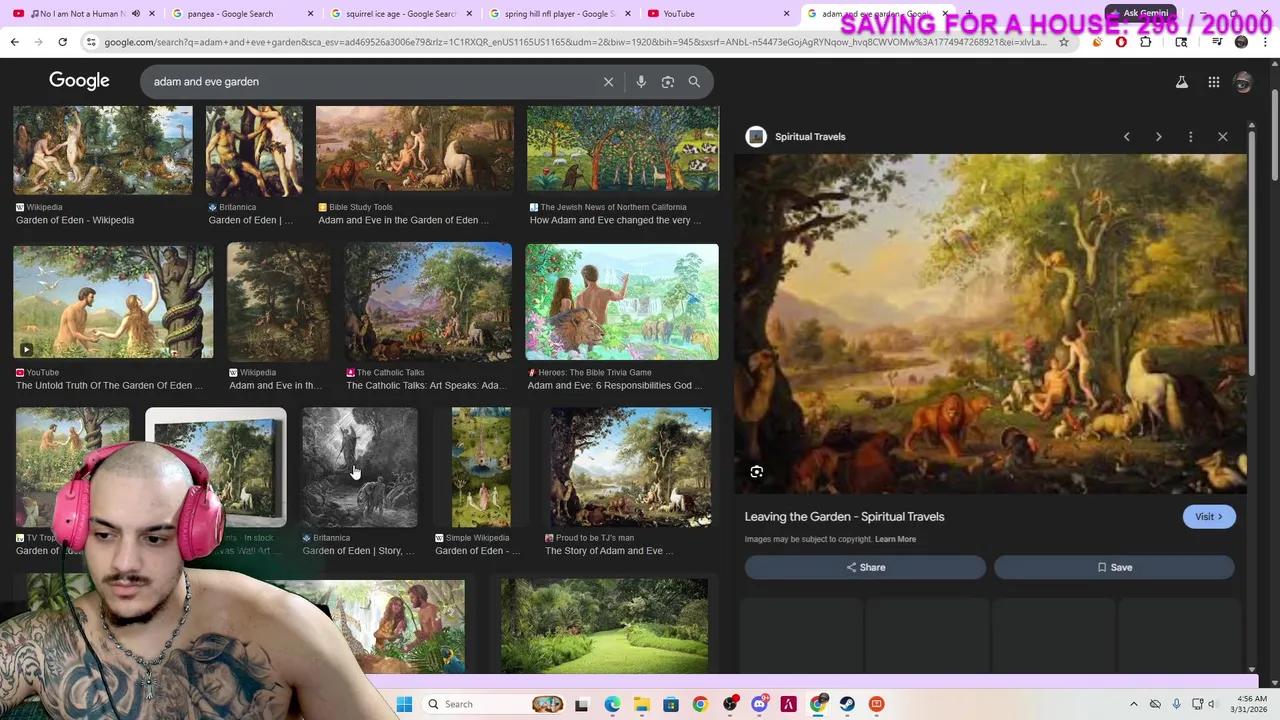
Task: Bookmark this page with the star icon
Action: 1063,42
